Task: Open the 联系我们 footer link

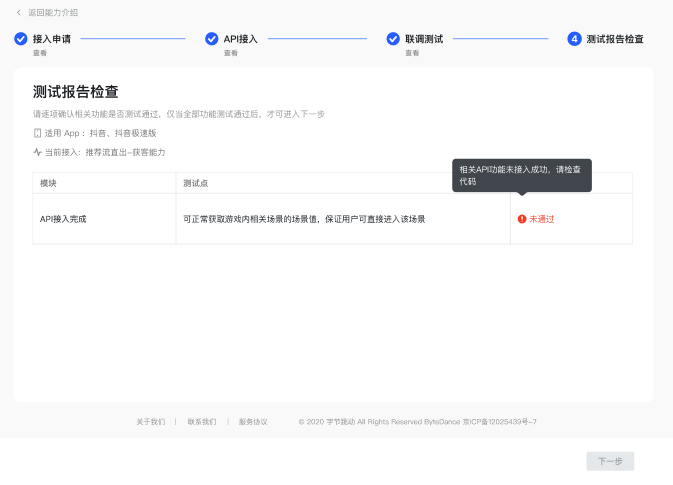Action: 201,422
